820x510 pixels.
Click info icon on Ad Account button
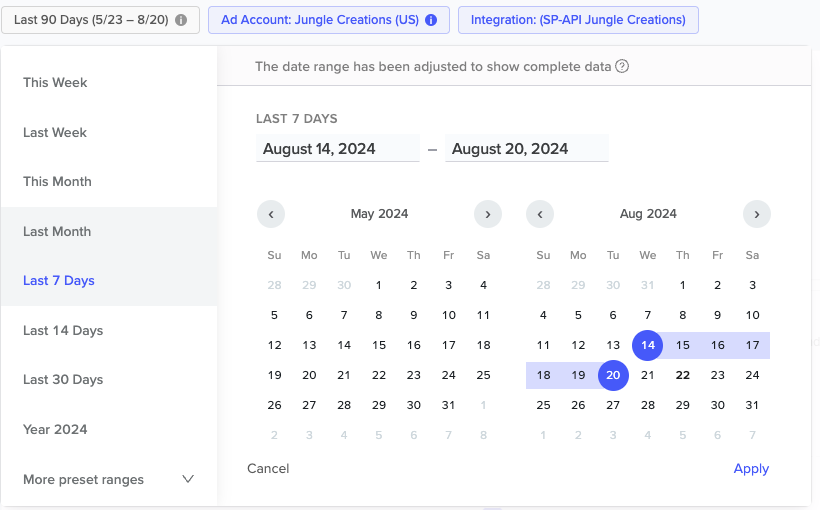(431, 20)
